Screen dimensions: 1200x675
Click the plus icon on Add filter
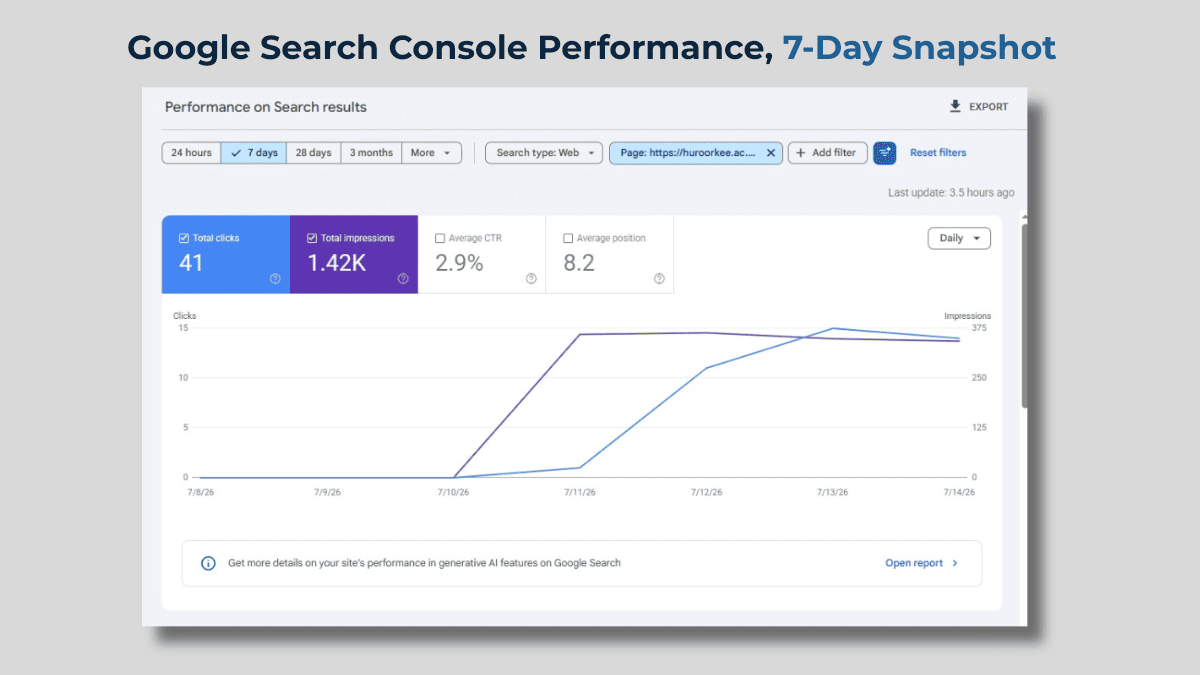coord(801,153)
